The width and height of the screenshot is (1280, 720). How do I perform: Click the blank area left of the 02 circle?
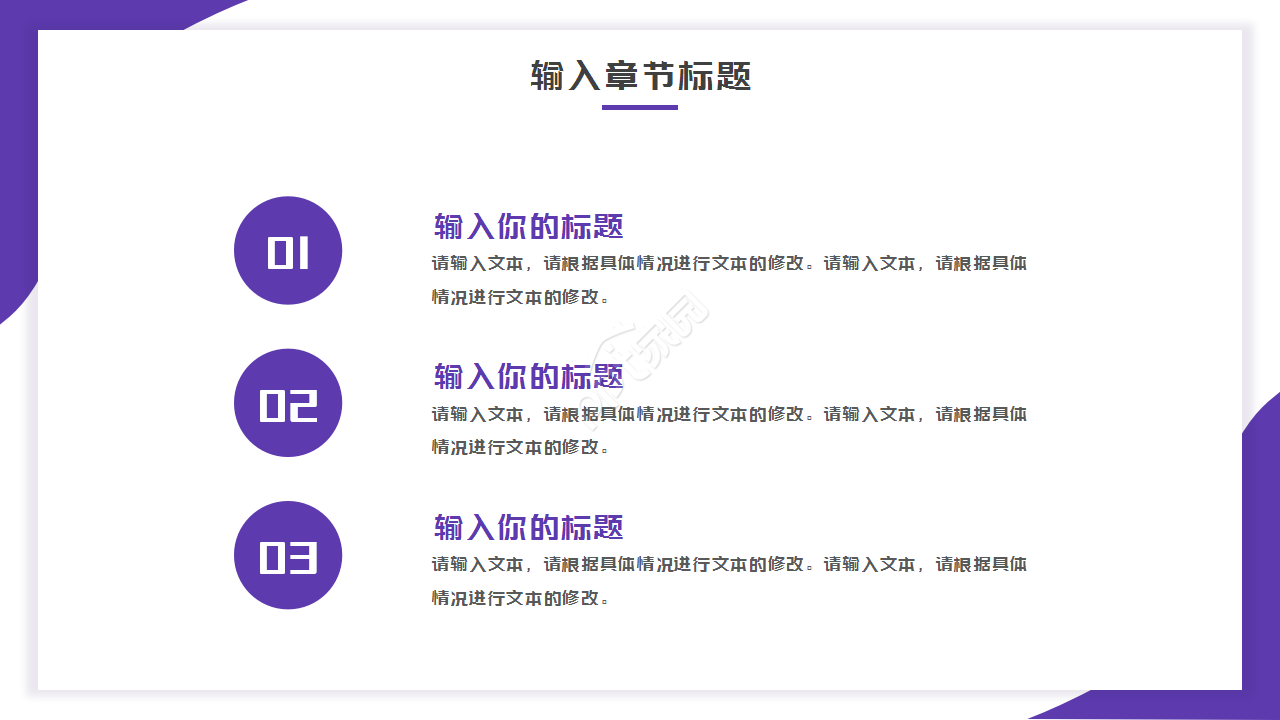coord(130,403)
